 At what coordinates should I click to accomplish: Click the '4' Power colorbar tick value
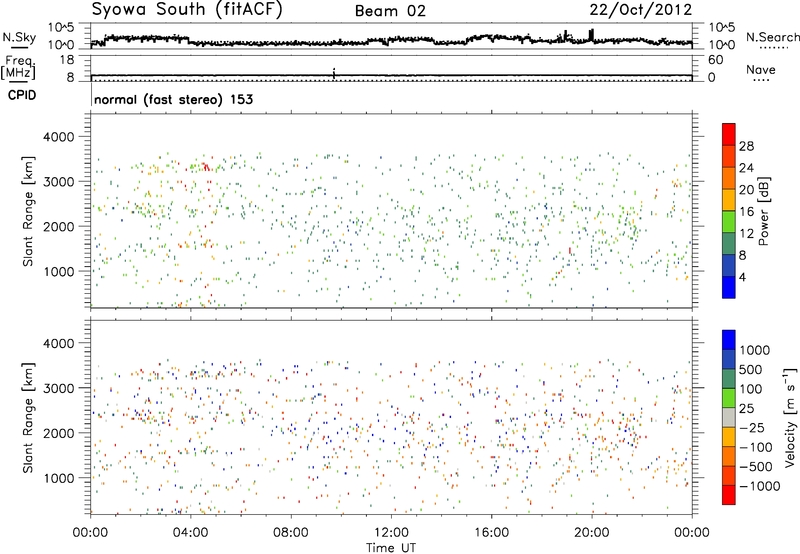[742, 277]
